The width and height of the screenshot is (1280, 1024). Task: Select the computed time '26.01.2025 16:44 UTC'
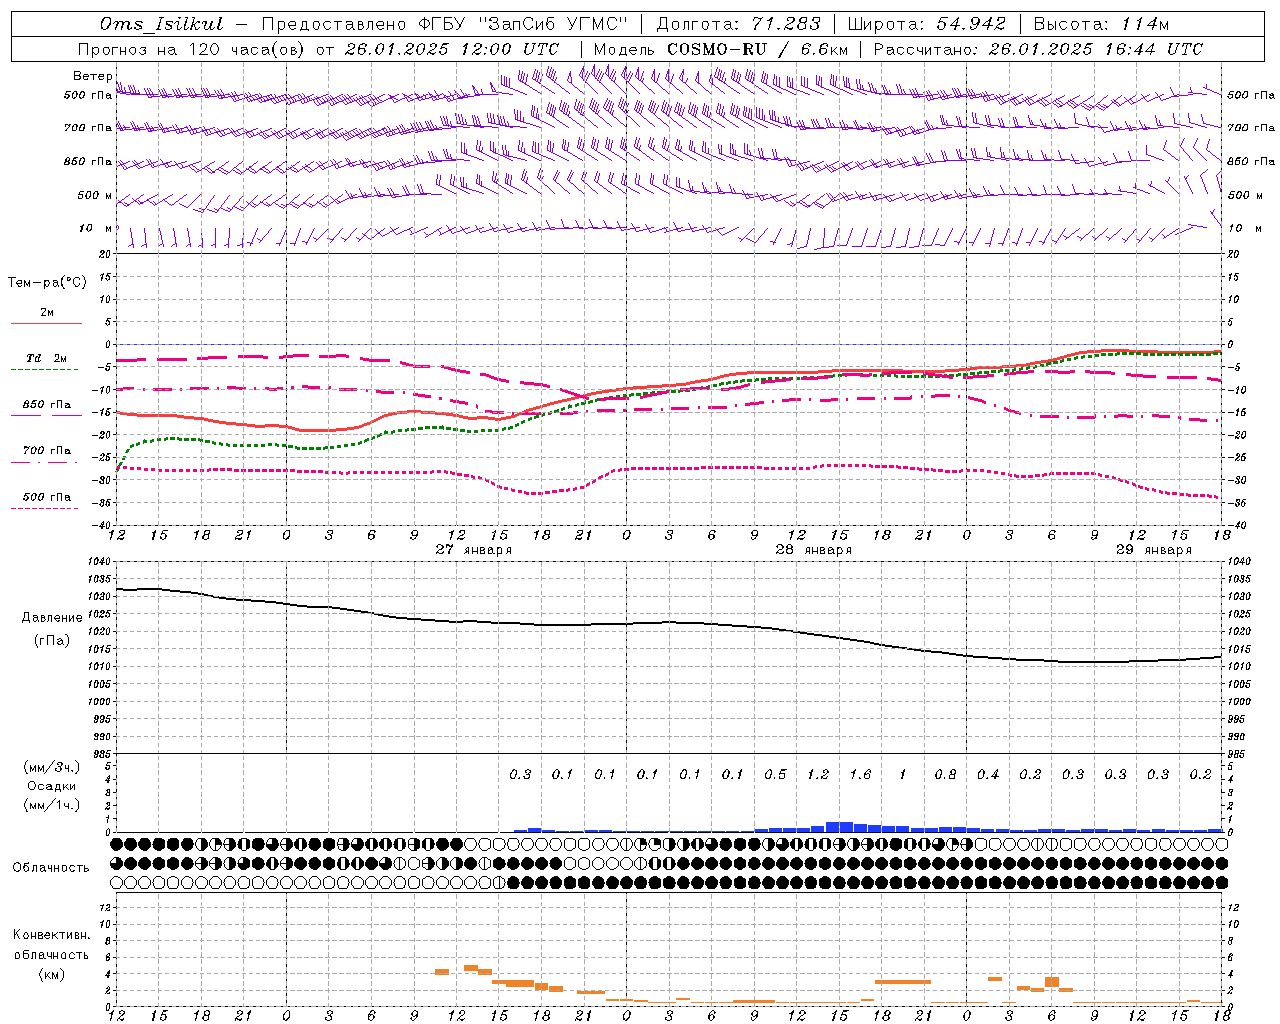pos(1095,49)
